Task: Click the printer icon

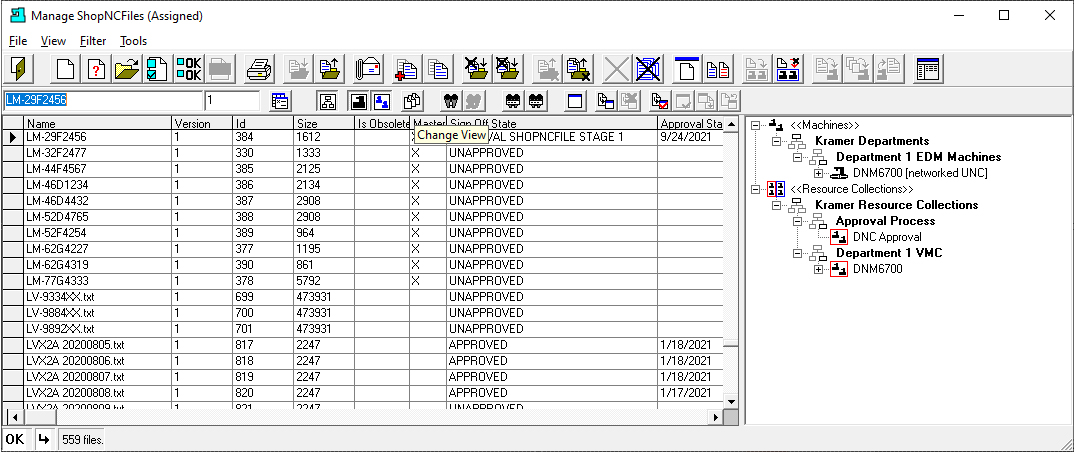Action: pyautogui.click(x=259, y=69)
